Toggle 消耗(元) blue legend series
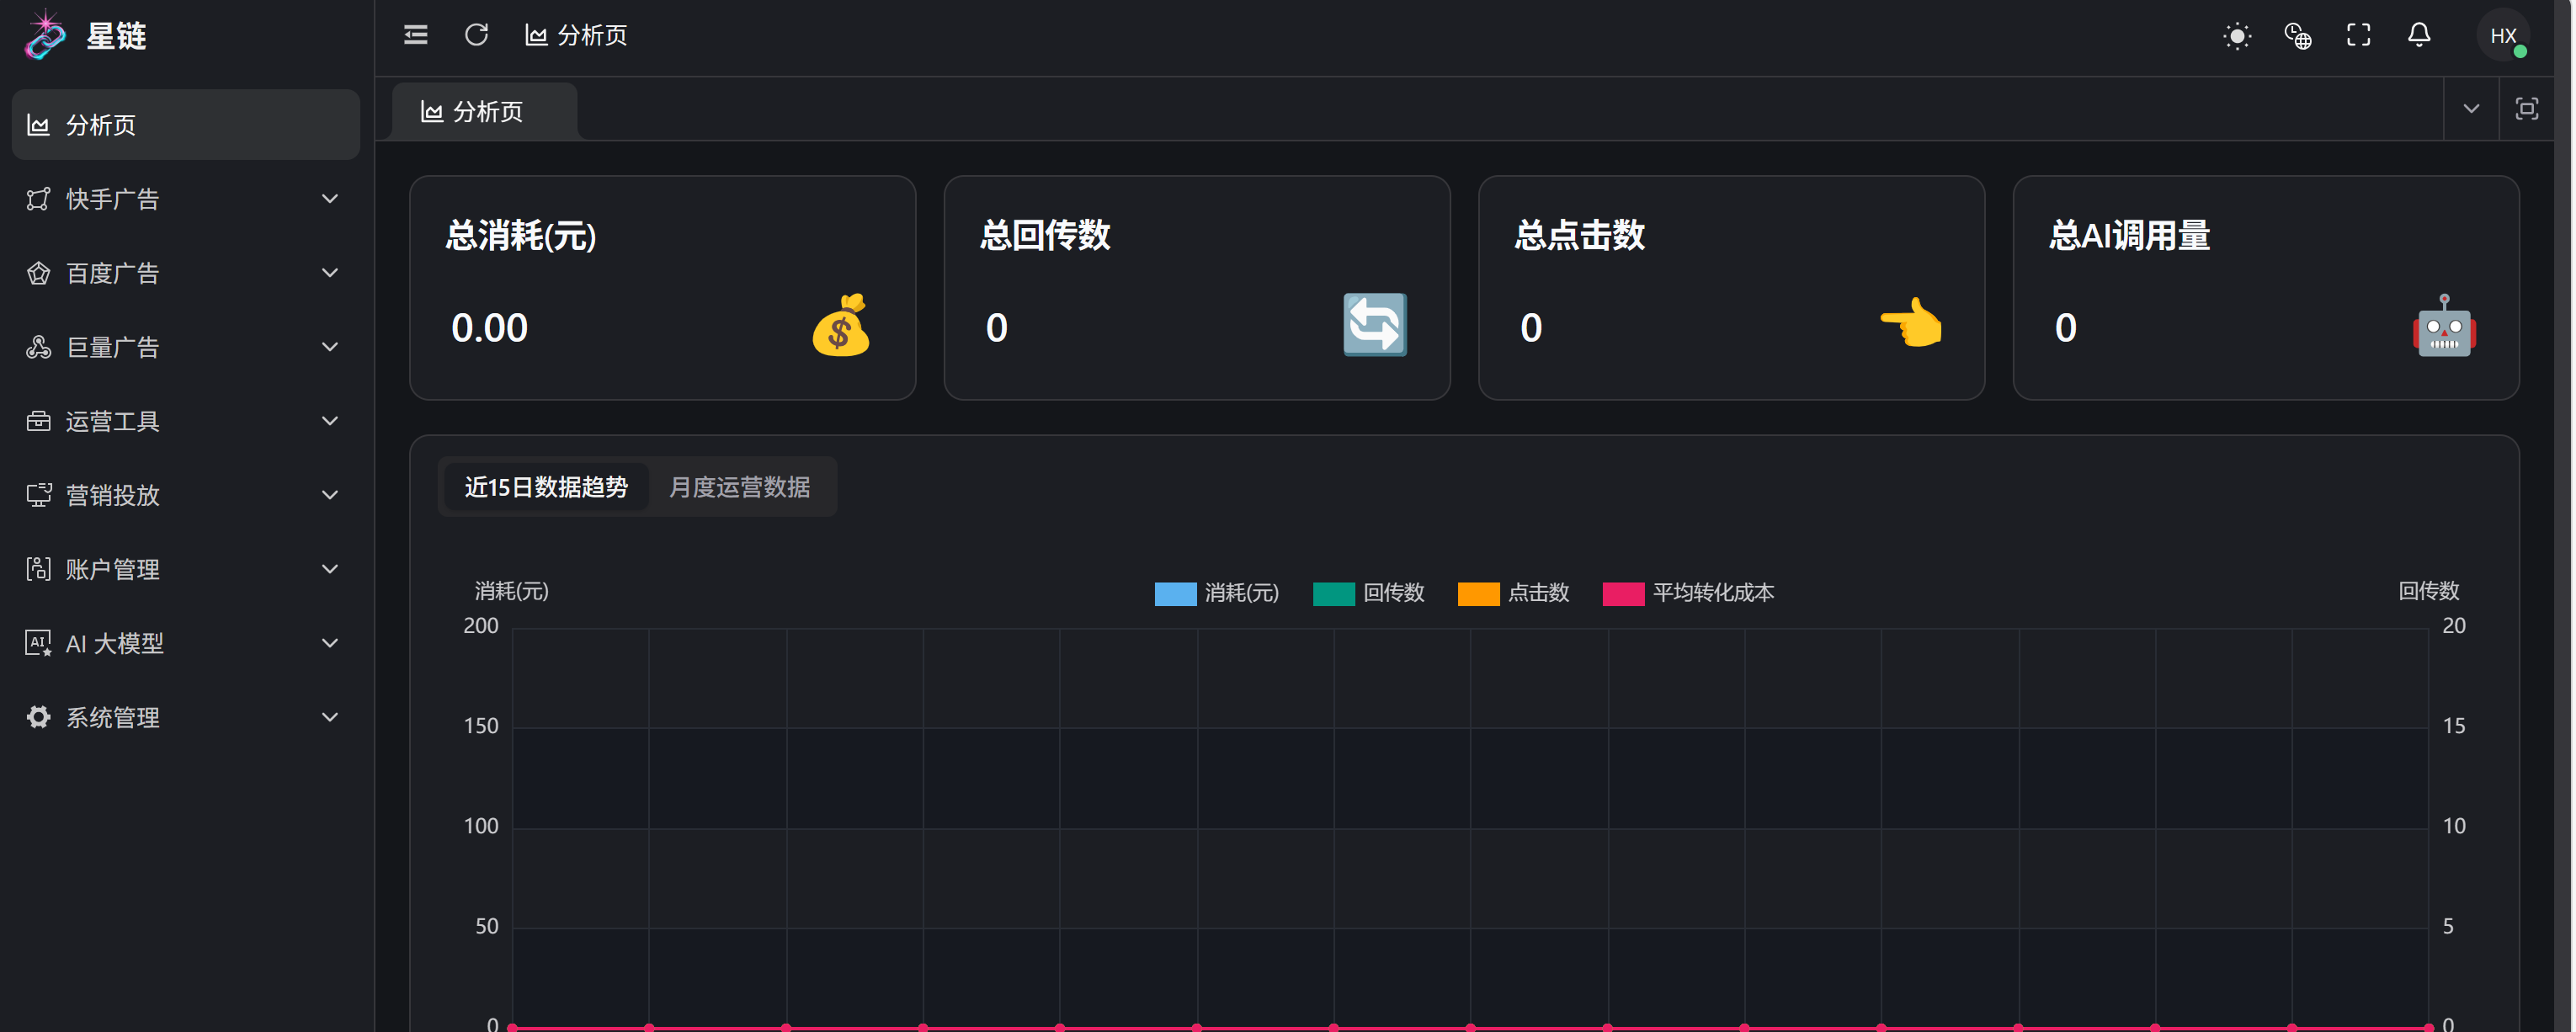Screen dimensions: 2576x1032 pos(1175,593)
